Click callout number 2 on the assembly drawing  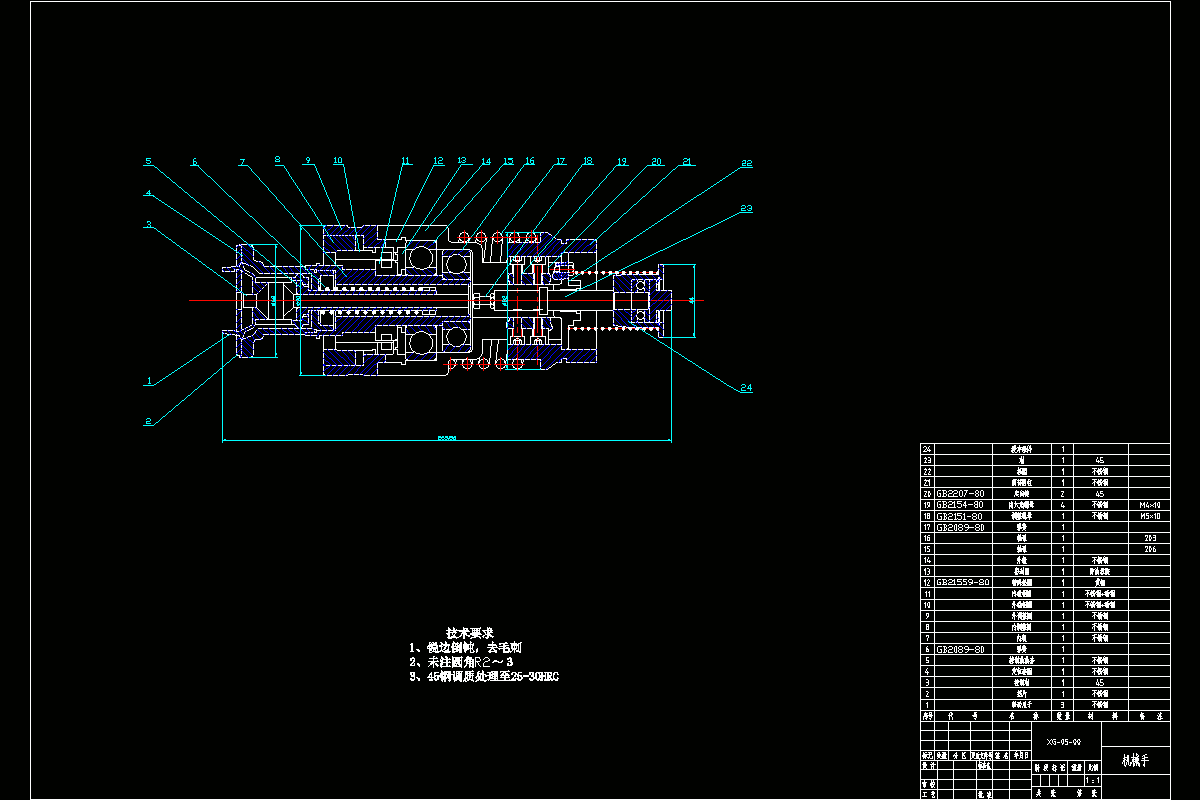pos(148,422)
